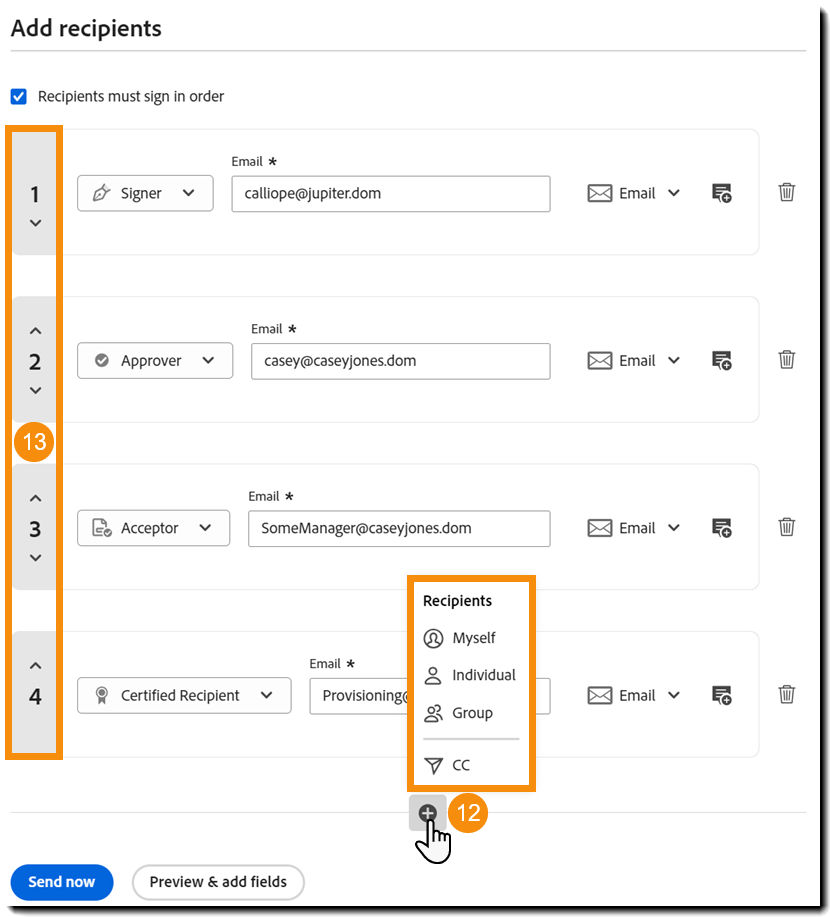Viewport: 830px width, 917px height.
Task: Select the Individual recipient type icon
Action: coord(433,675)
